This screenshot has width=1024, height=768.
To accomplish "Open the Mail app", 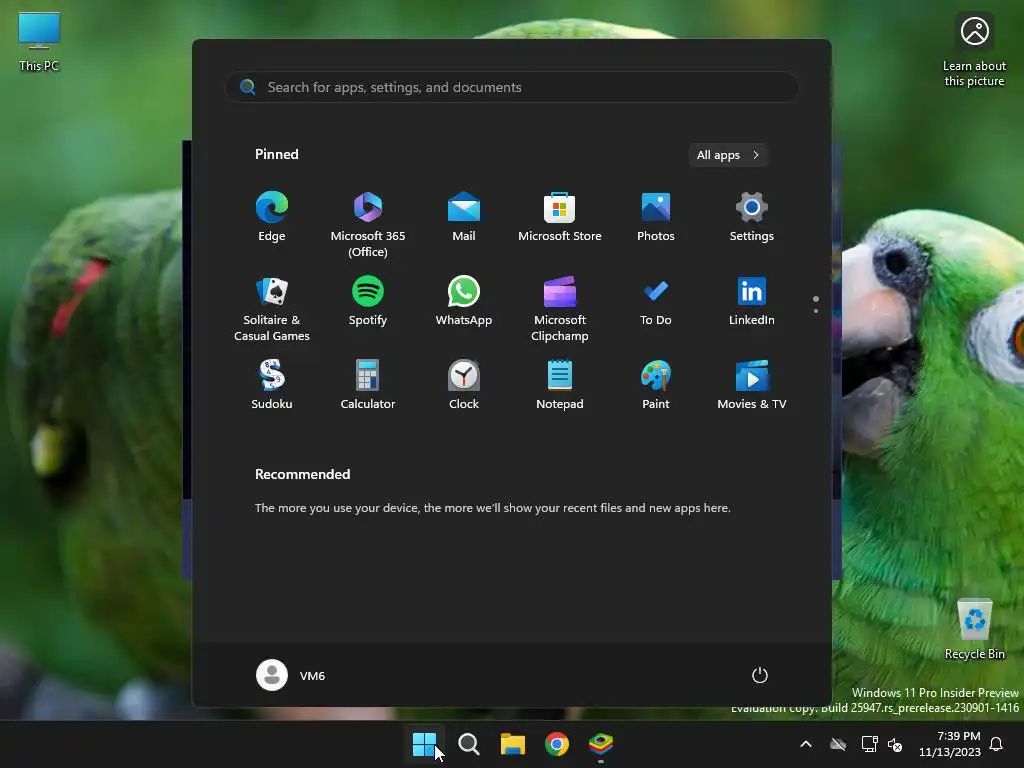I will click(x=464, y=217).
